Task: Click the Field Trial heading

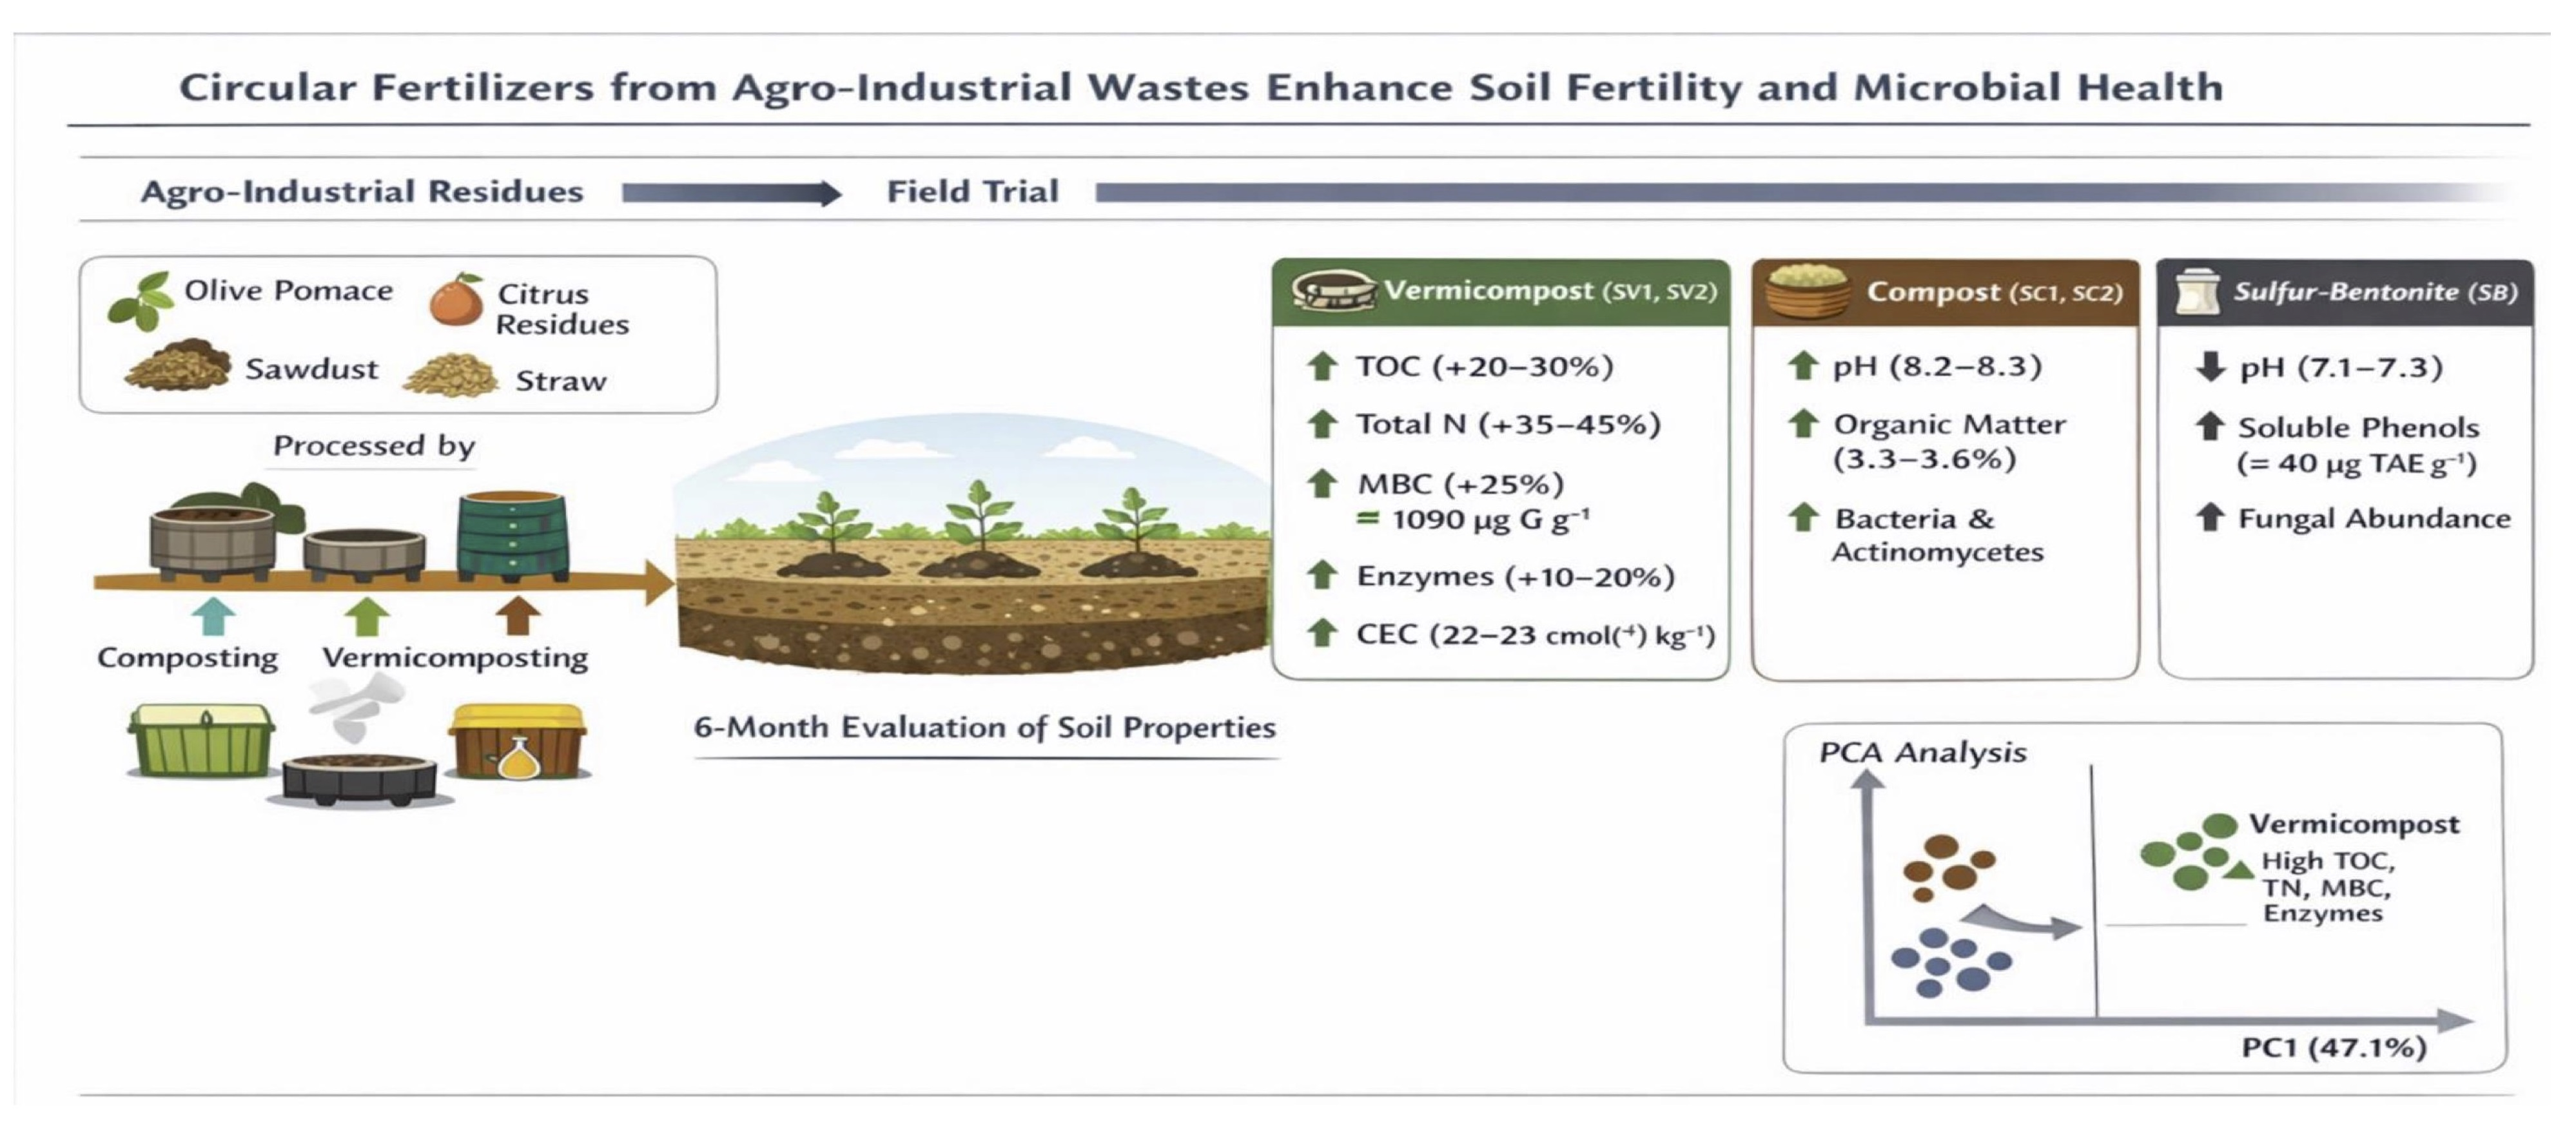Action: click(972, 192)
